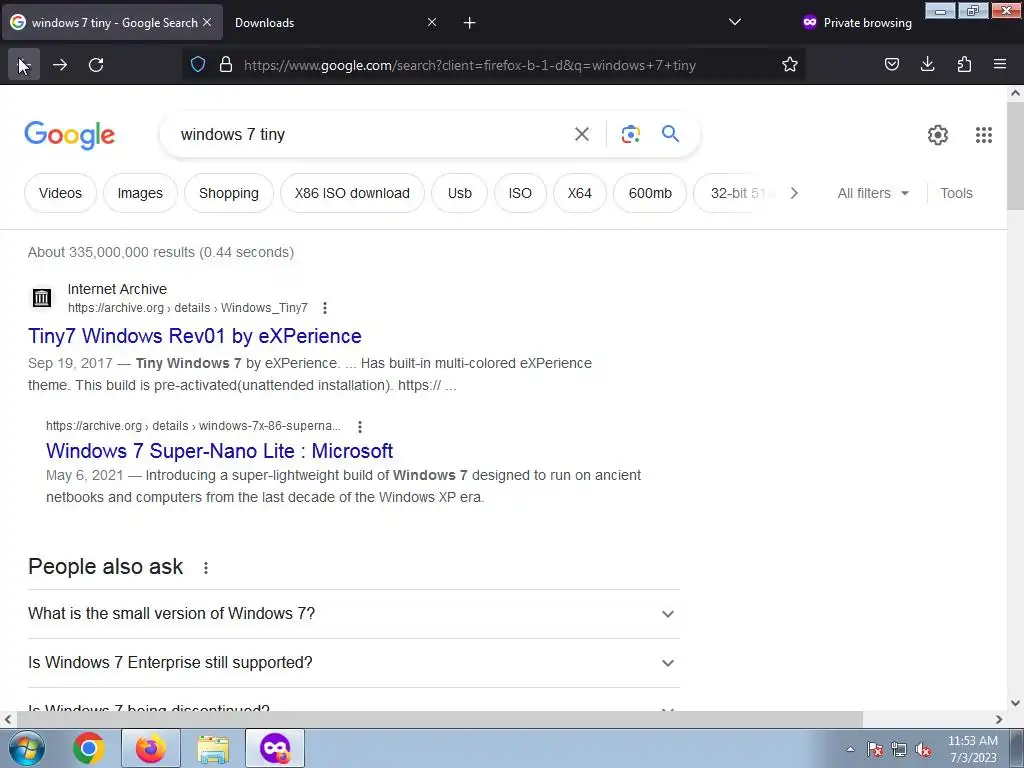Open the Firefox downloads panel

pyautogui.click(x=927, y=65)
